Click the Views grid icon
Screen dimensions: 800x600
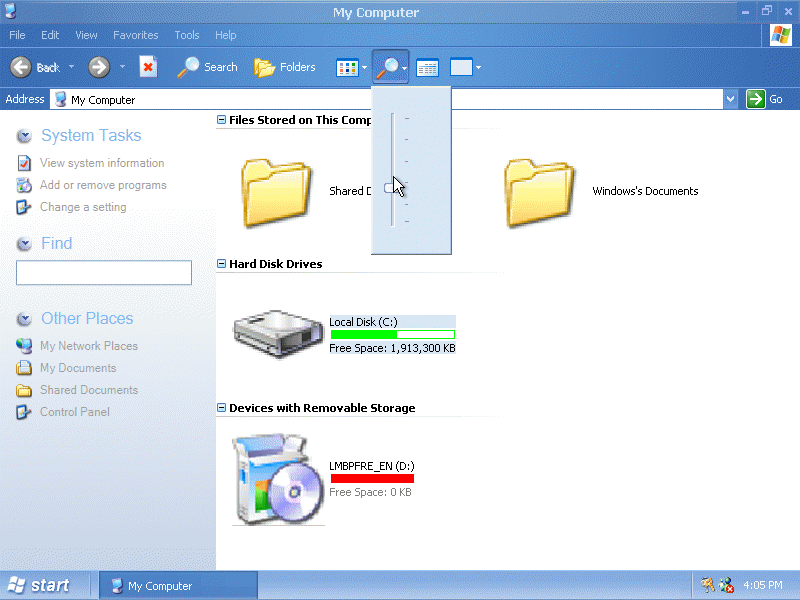(x=347, y=68)
